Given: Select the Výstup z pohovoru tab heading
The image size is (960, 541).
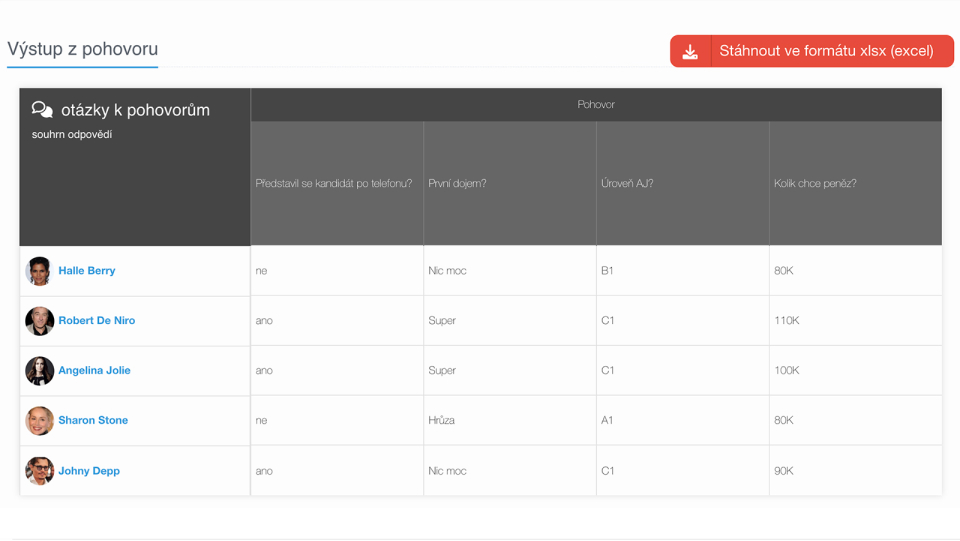Looking at the screenshot, I should click(x=83, y=49).
